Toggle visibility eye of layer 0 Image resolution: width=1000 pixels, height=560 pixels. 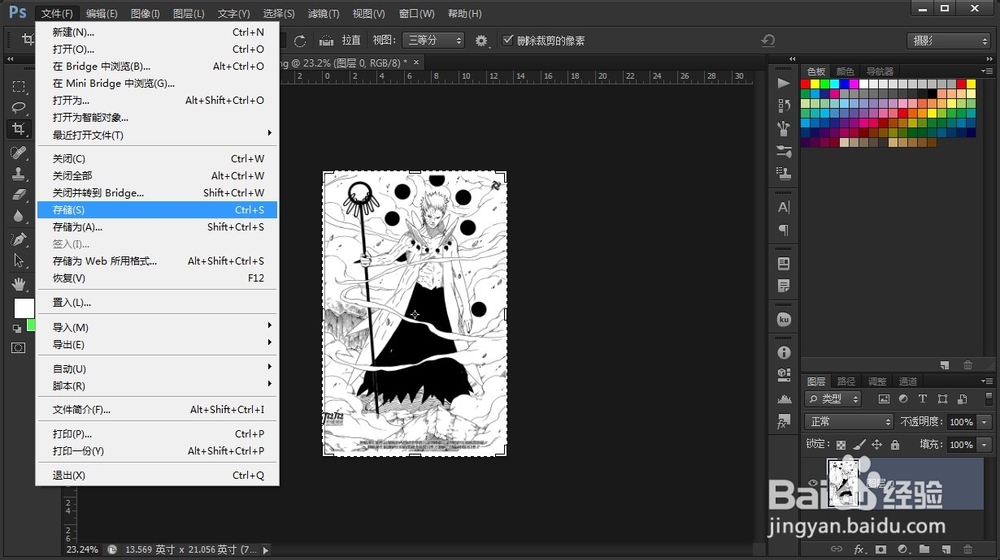813,483
